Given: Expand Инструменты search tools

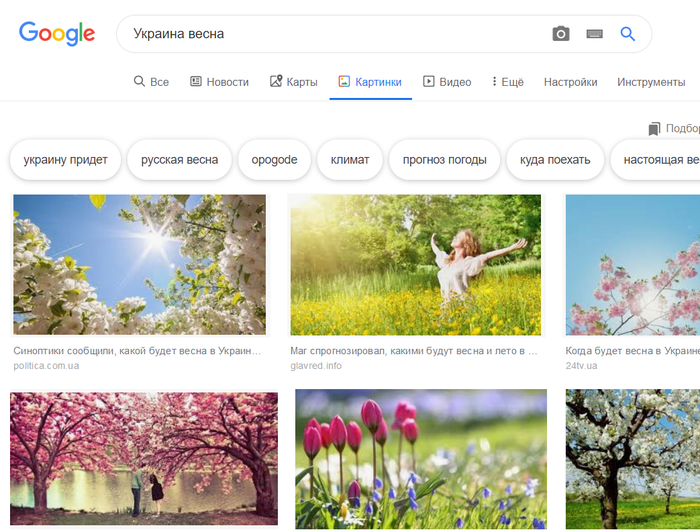Looking at the screenshot, I should point(650,82).
